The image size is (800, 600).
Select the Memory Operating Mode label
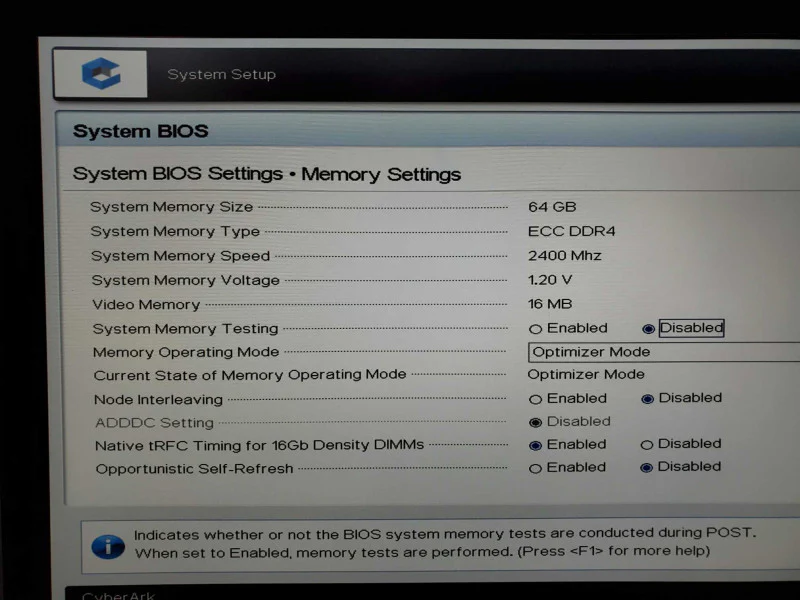tap(186, 352)
